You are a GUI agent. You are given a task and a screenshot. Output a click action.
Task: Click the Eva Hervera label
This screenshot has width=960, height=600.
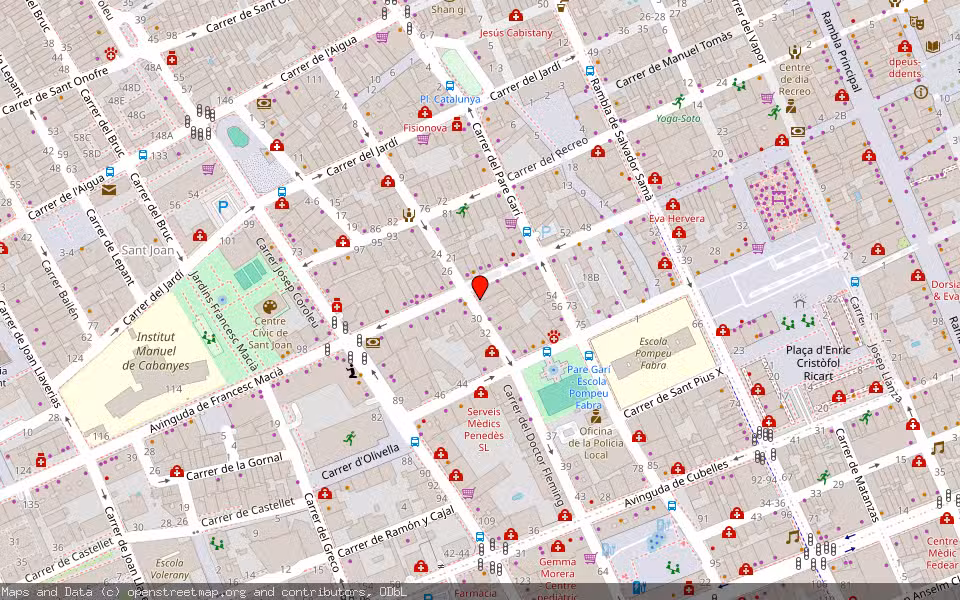click(x=677, y=219)
